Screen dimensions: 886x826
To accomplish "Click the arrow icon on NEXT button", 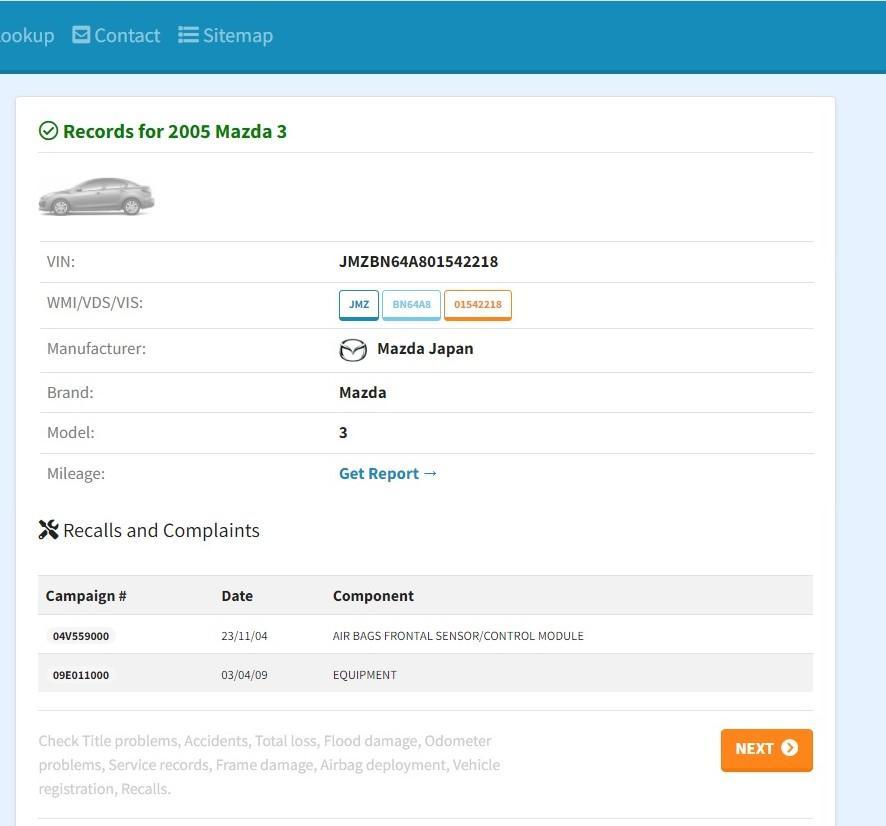I will [789, 748].
